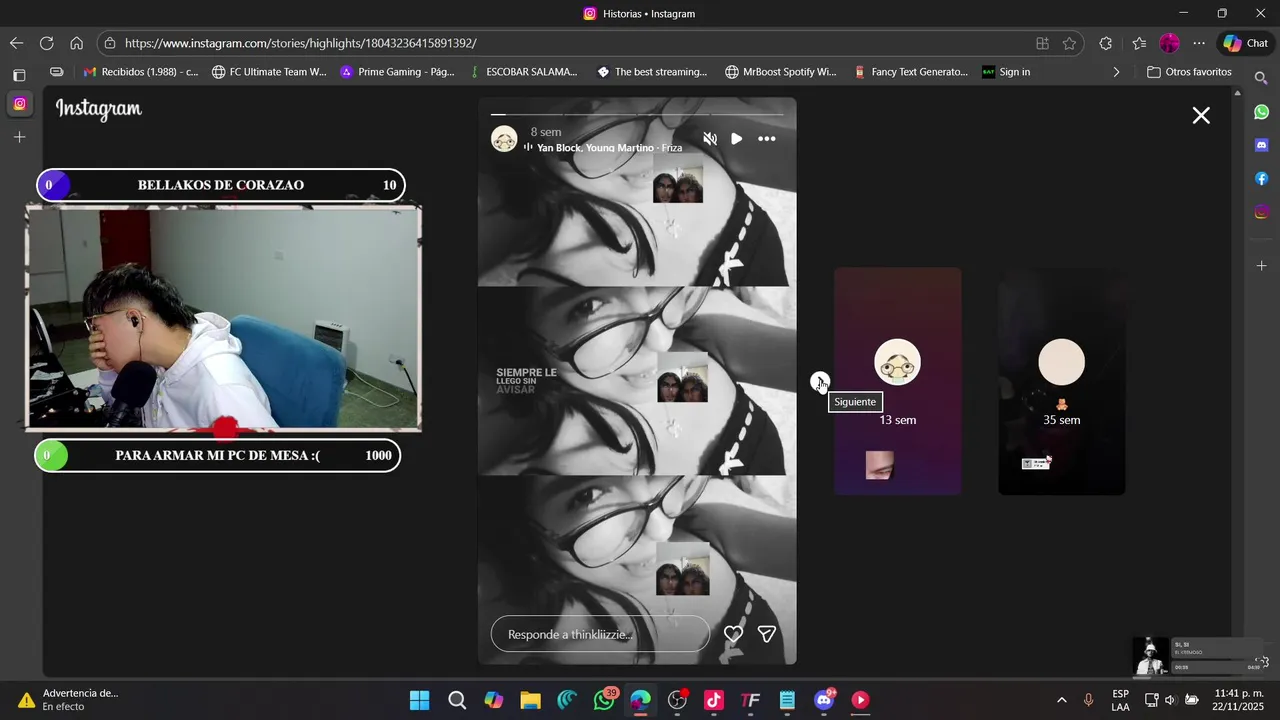Open Edge settings and more menu

pos(1199,43)
